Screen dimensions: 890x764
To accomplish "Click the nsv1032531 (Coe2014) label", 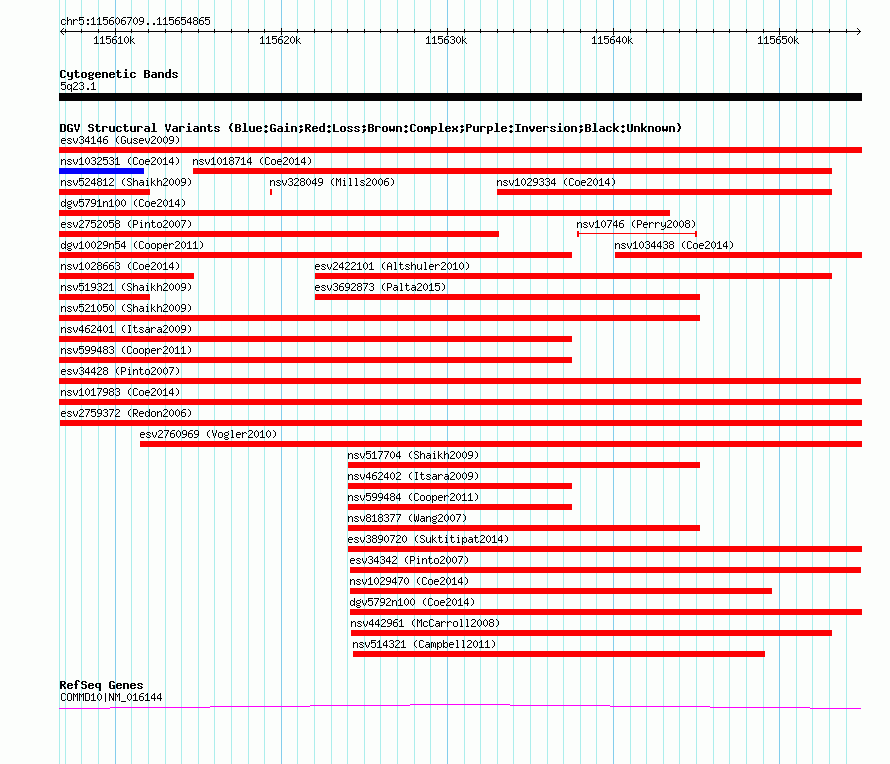I will pos(120,161).
